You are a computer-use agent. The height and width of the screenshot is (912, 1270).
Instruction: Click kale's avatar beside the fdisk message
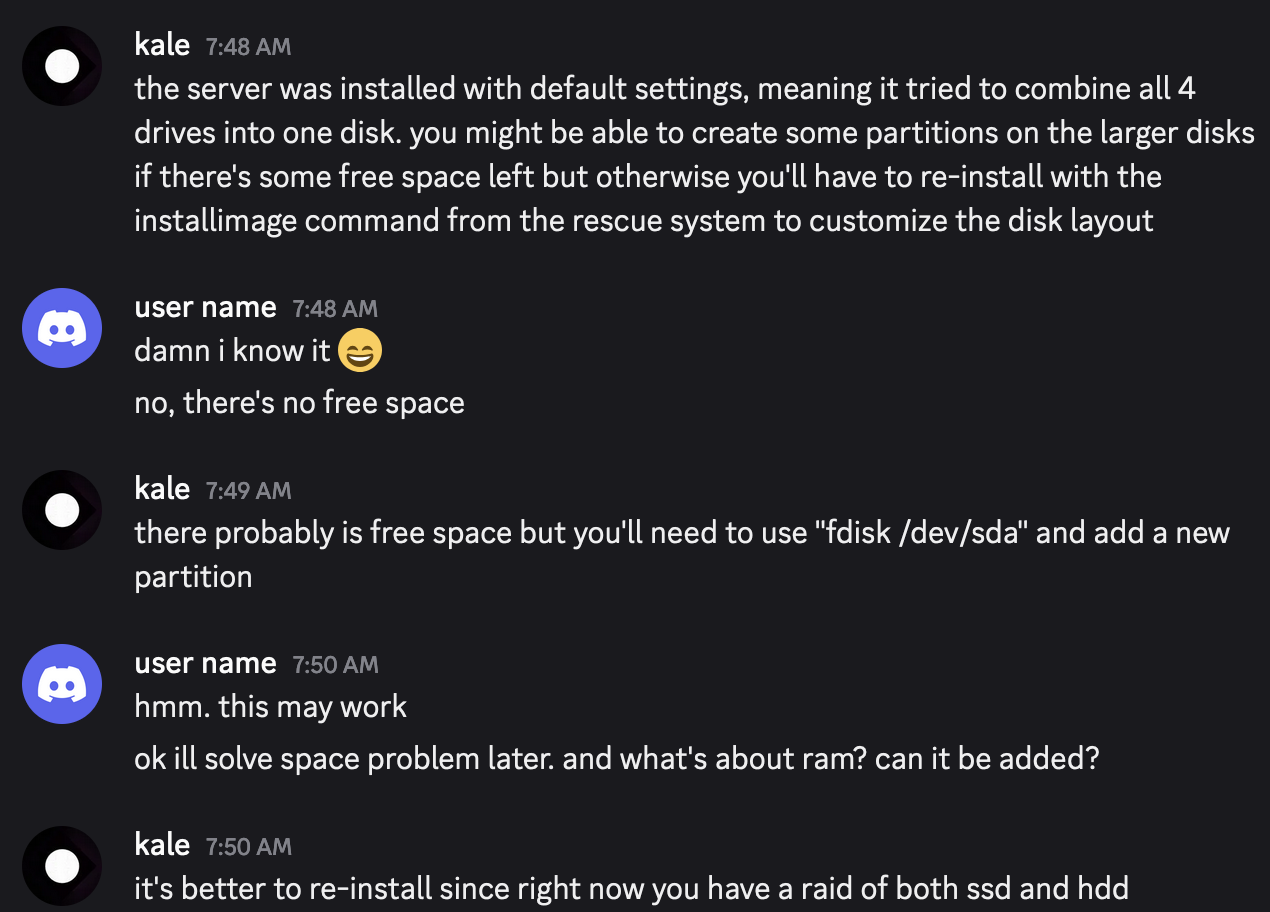coord(62,510)
